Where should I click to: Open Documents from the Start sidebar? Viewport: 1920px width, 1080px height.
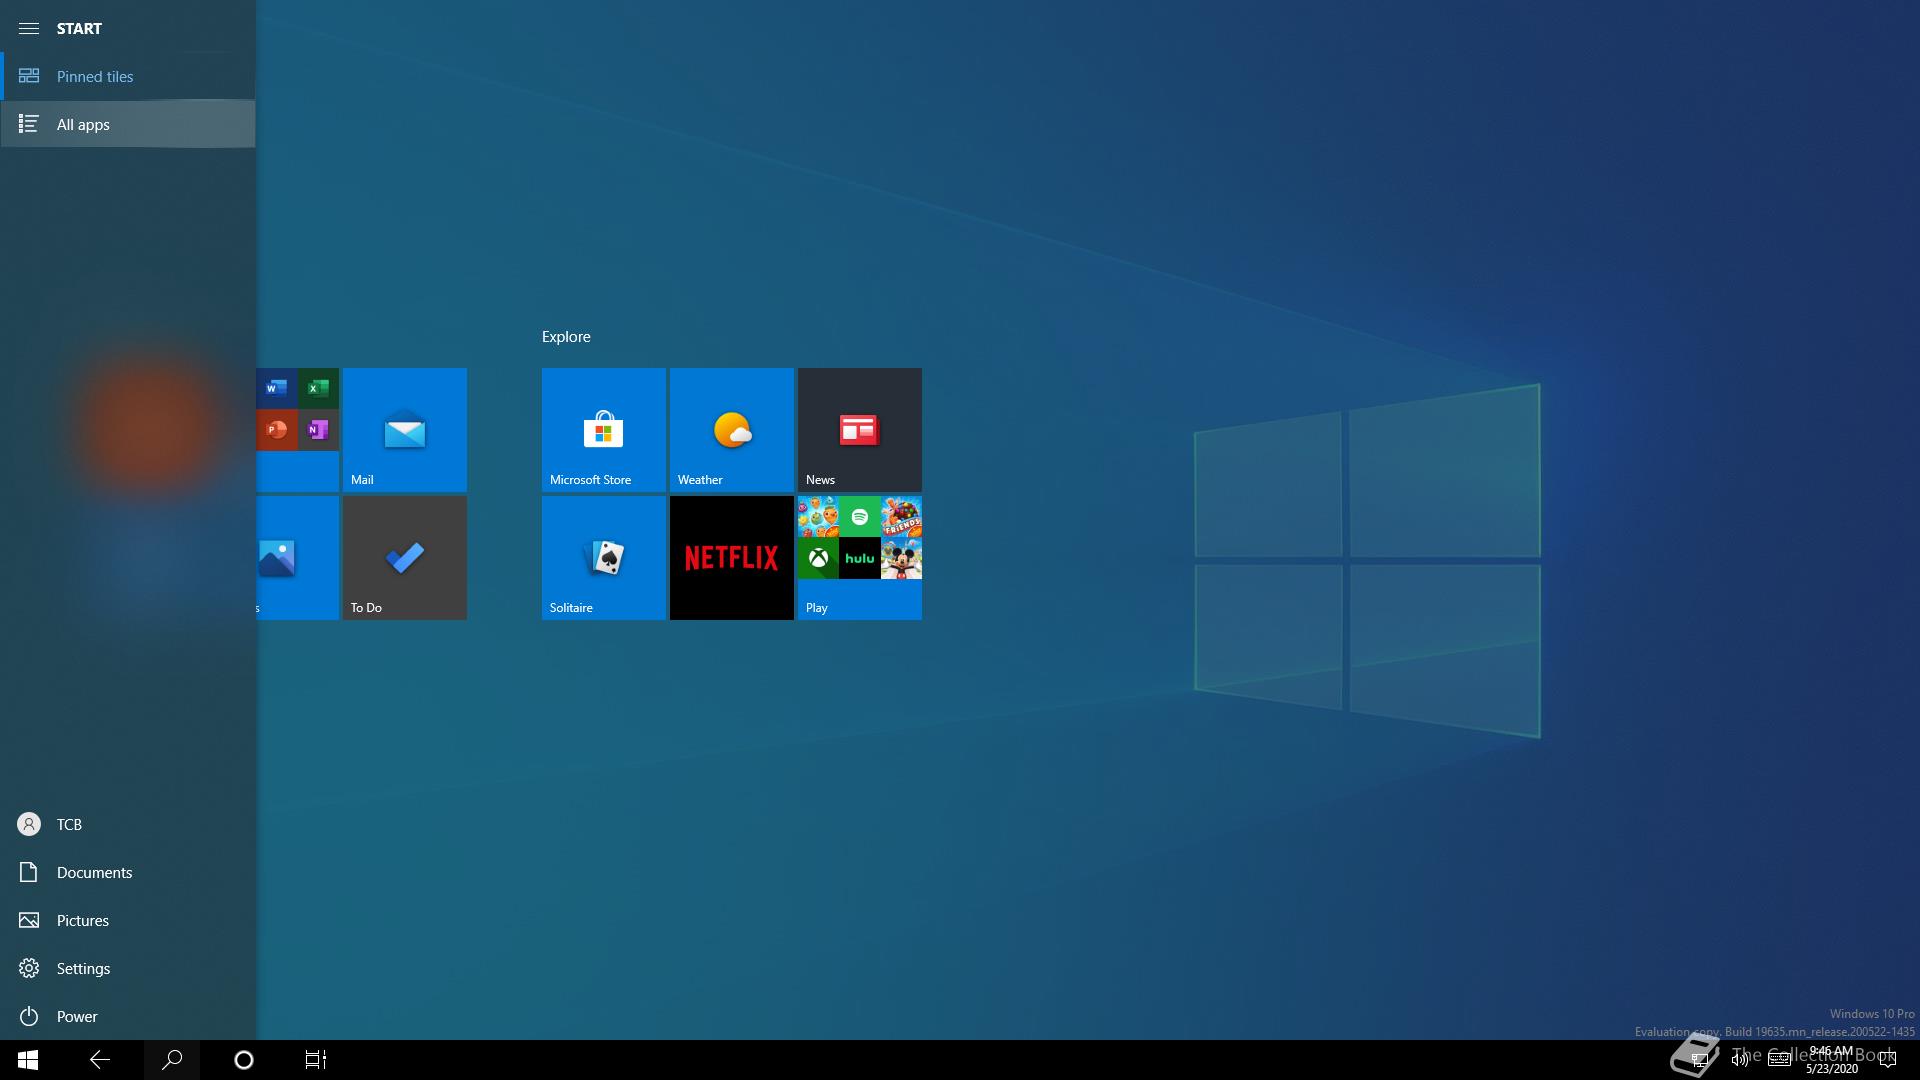[x=94, y=872]
